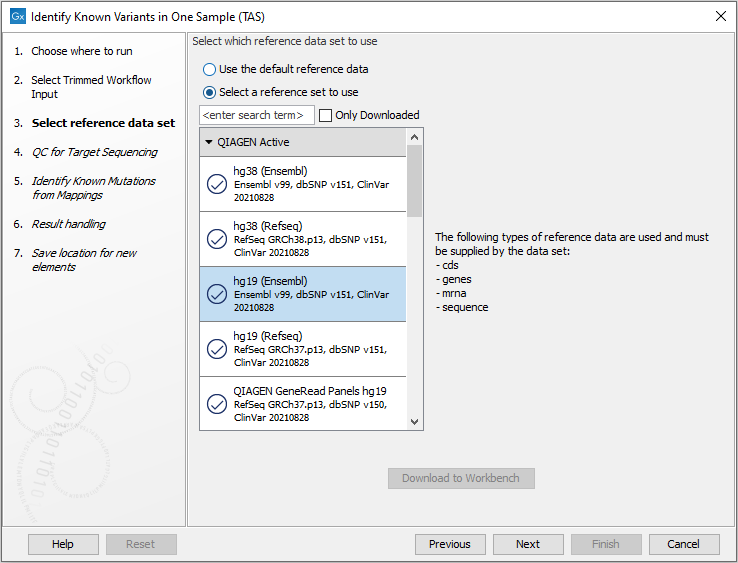Click the checkmark icon beside hg19 (Refseq)
The image size is (738, 563).
(x=216, y=349)
